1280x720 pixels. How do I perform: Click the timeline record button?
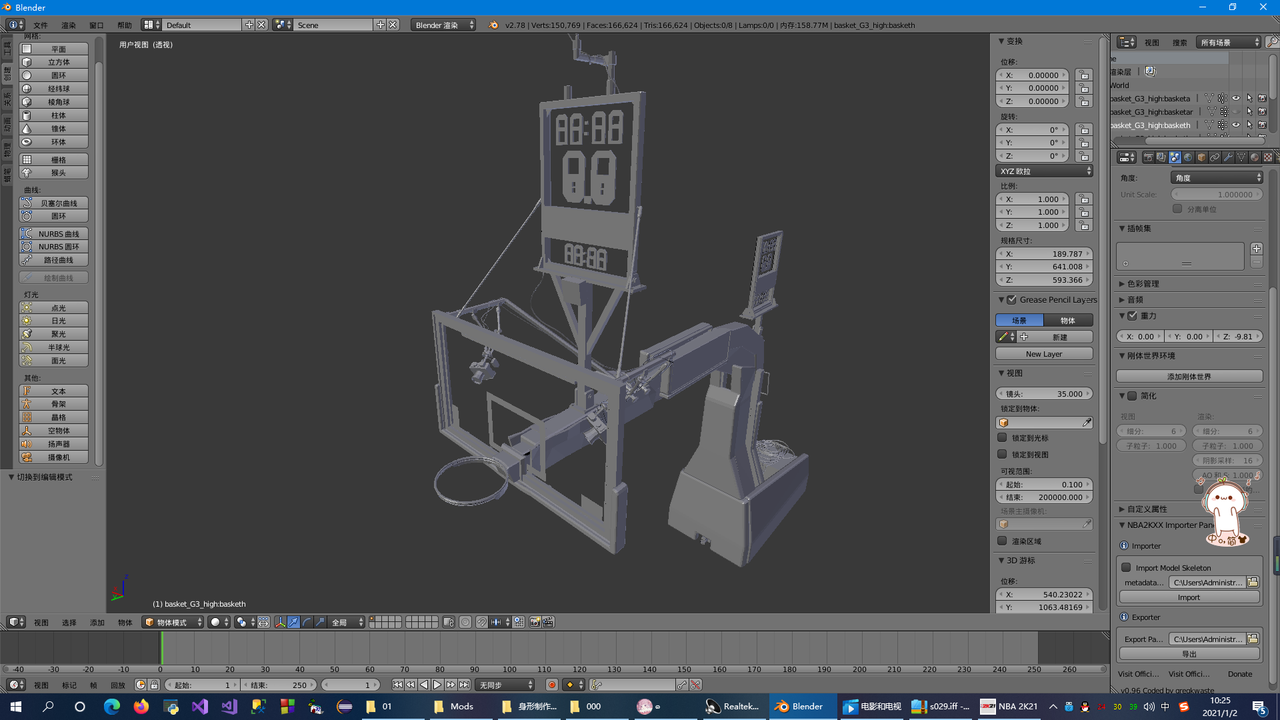tap(551, 685)
